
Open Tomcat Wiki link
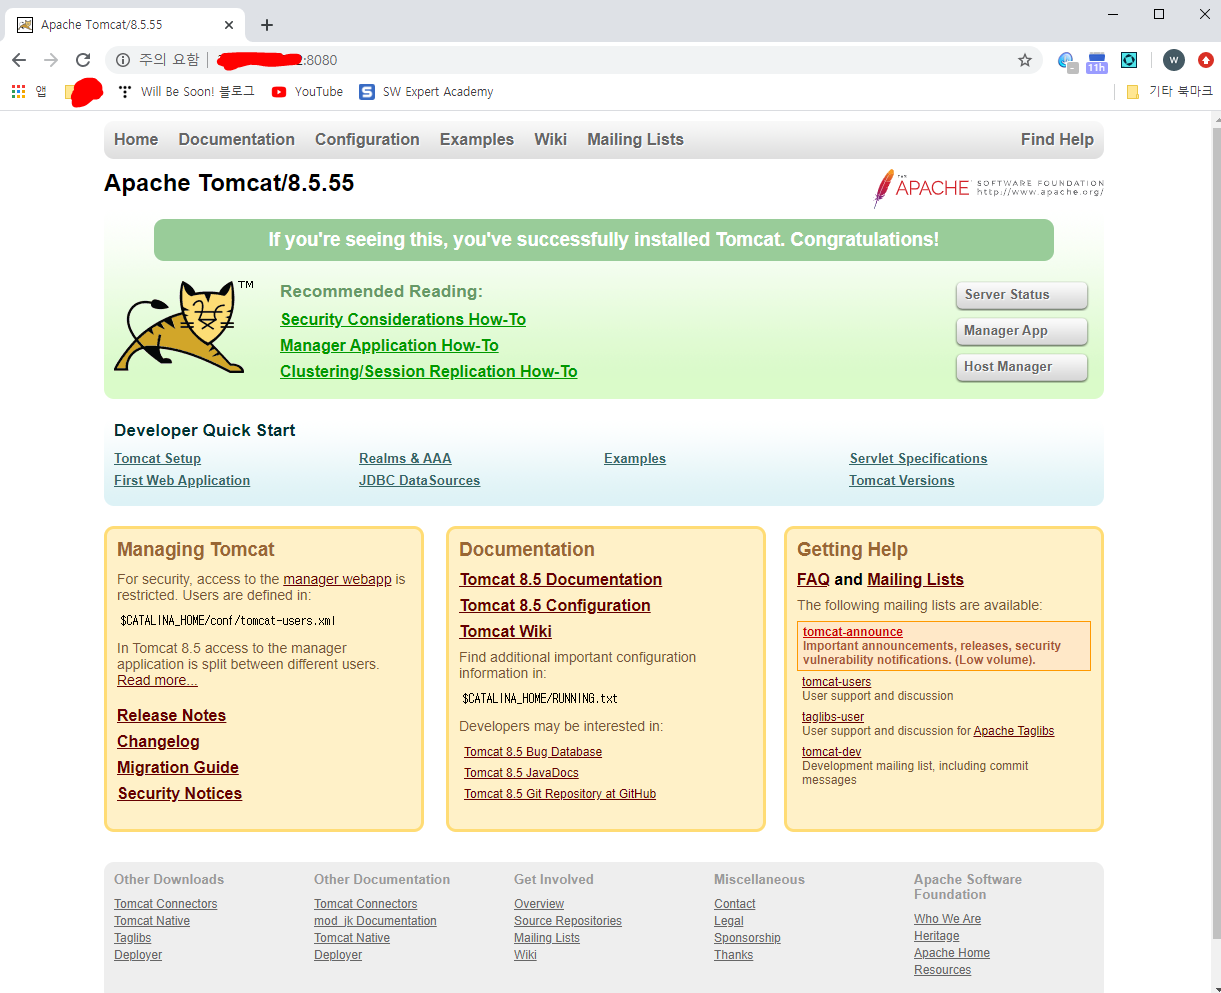coord(506,632)
